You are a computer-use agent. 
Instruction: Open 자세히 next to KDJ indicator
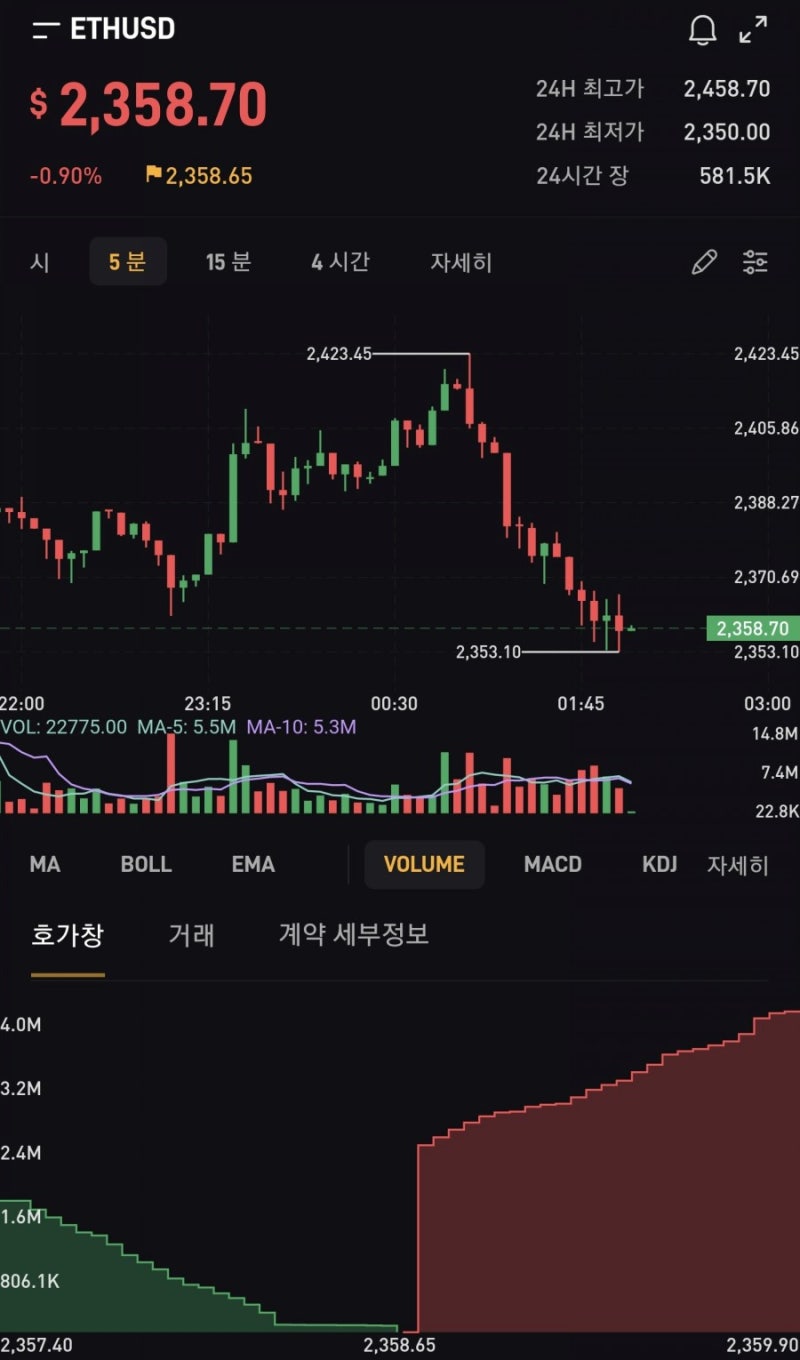740,864
